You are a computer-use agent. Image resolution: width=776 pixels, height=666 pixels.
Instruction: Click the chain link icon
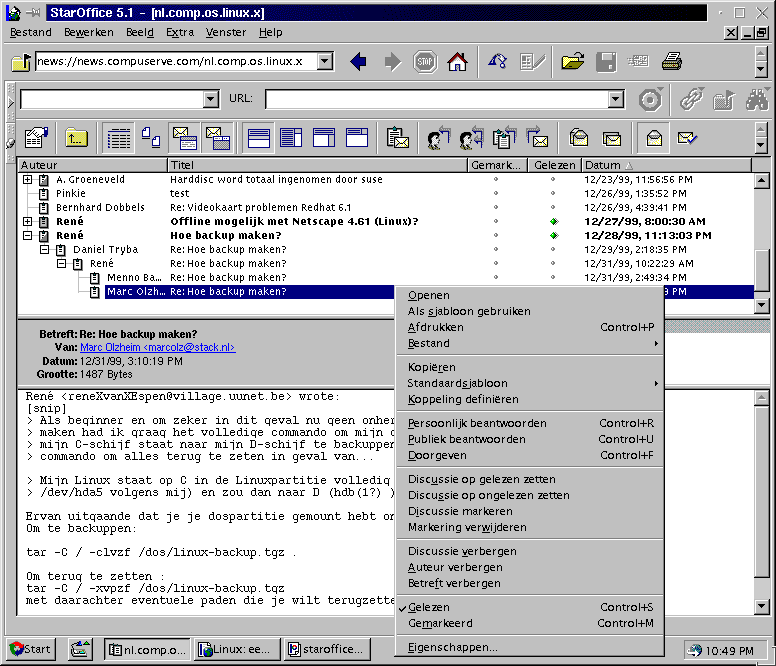pyautogui.click(x=691, y=100)
